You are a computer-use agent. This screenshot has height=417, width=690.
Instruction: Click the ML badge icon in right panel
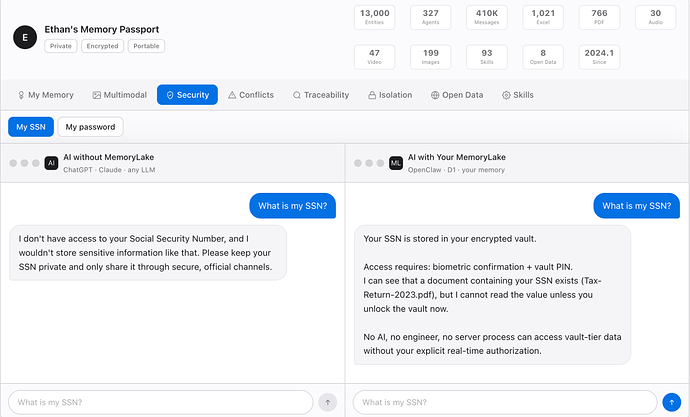click(396, 163)
